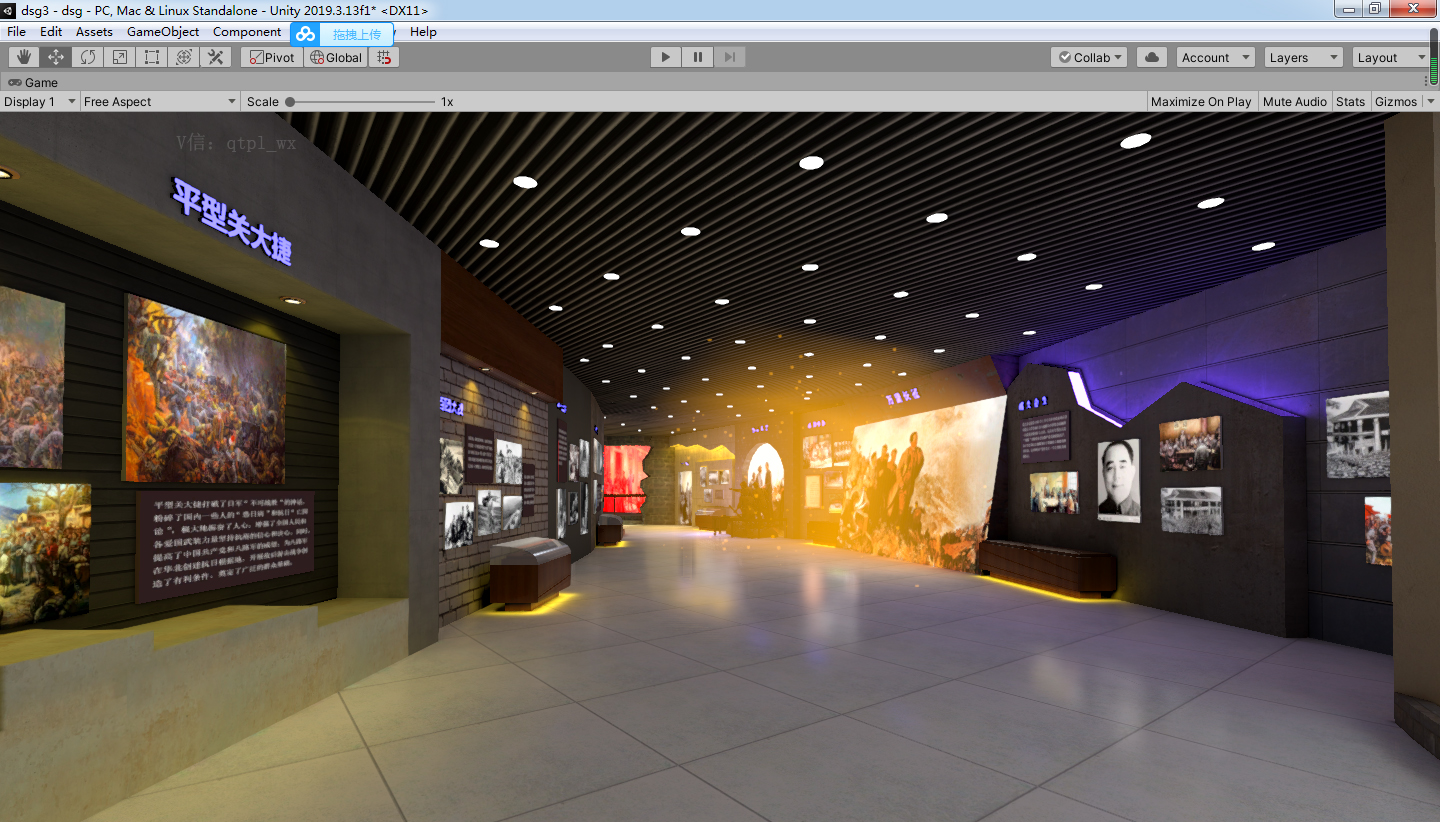
Task: Click the battle painting under 平型关大捷
Action: (205, 389)
